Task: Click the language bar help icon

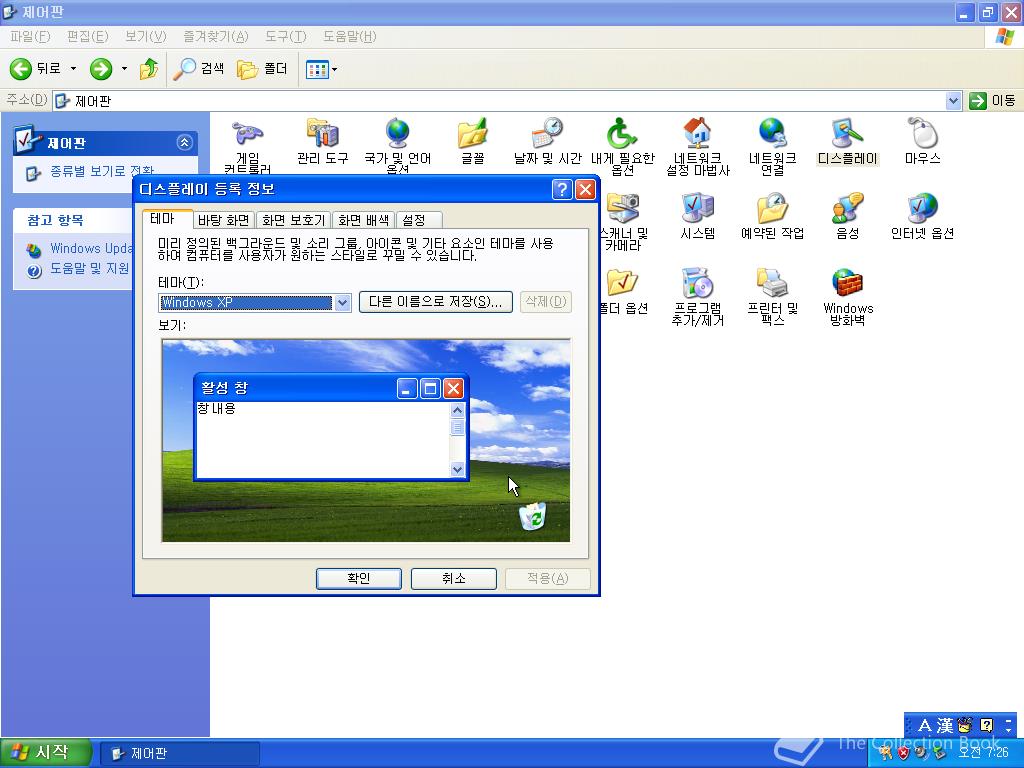Action: 987,725
